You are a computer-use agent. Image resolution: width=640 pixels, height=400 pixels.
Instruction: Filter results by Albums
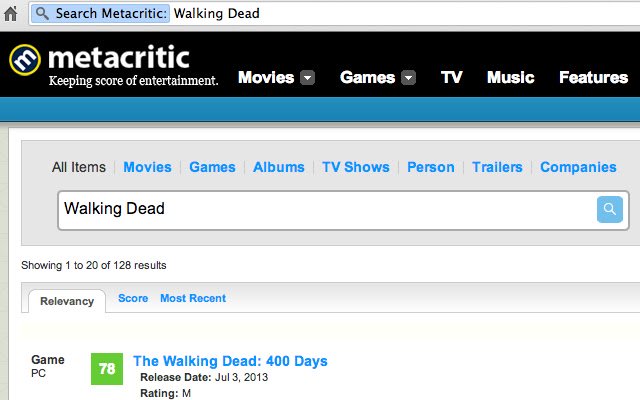(x=279, y=167)
